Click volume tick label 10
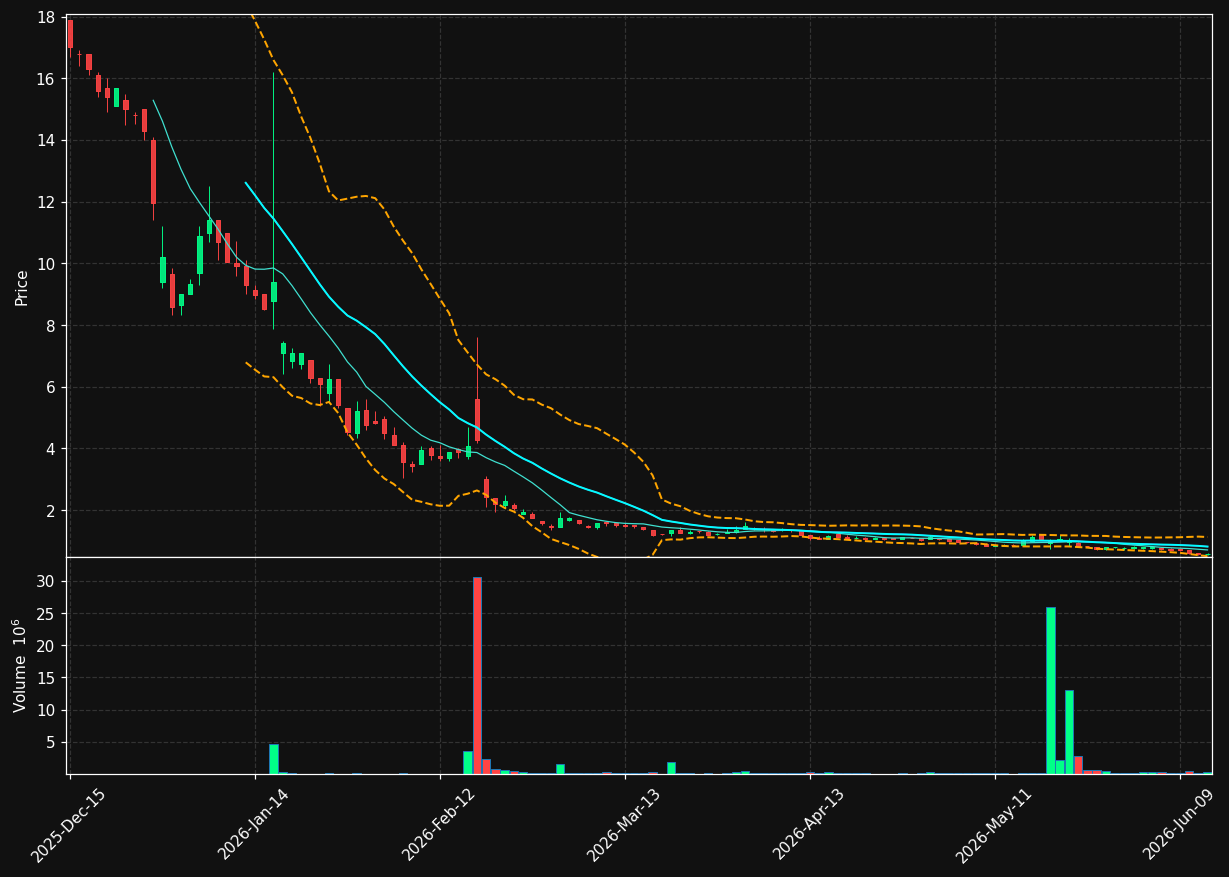 click(46, 710)
